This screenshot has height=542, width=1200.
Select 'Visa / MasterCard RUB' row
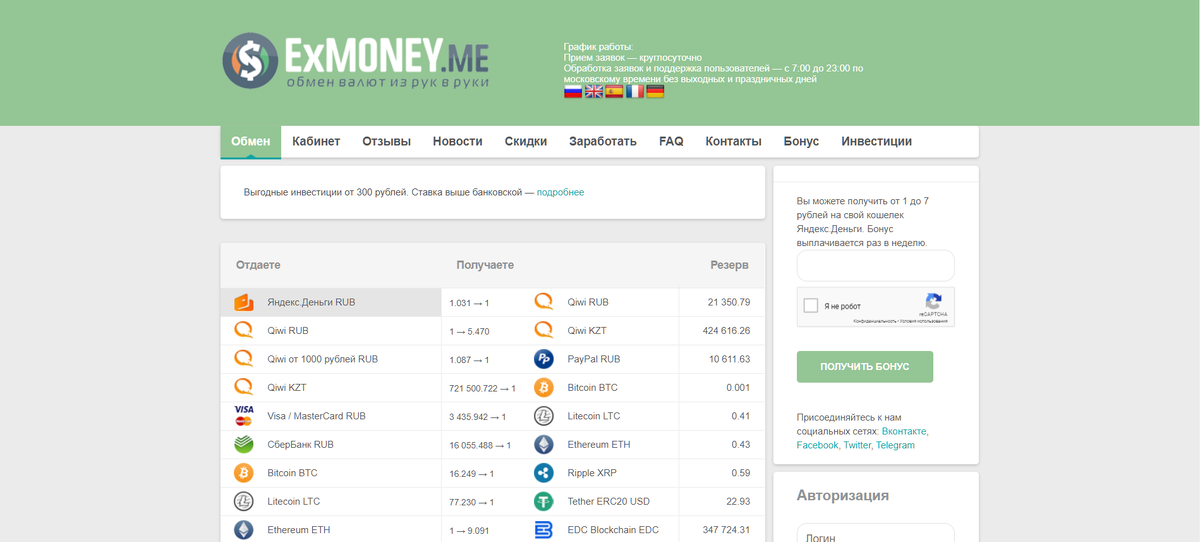[x=331, y=415]
